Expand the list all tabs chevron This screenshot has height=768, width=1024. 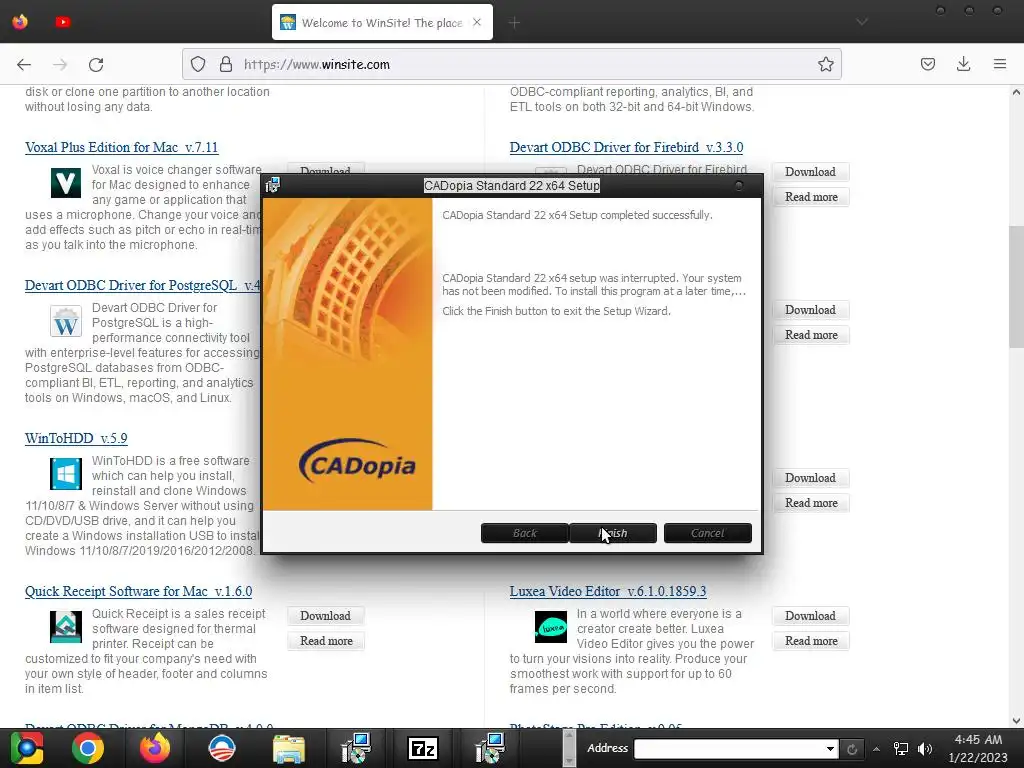coord(862,22)
